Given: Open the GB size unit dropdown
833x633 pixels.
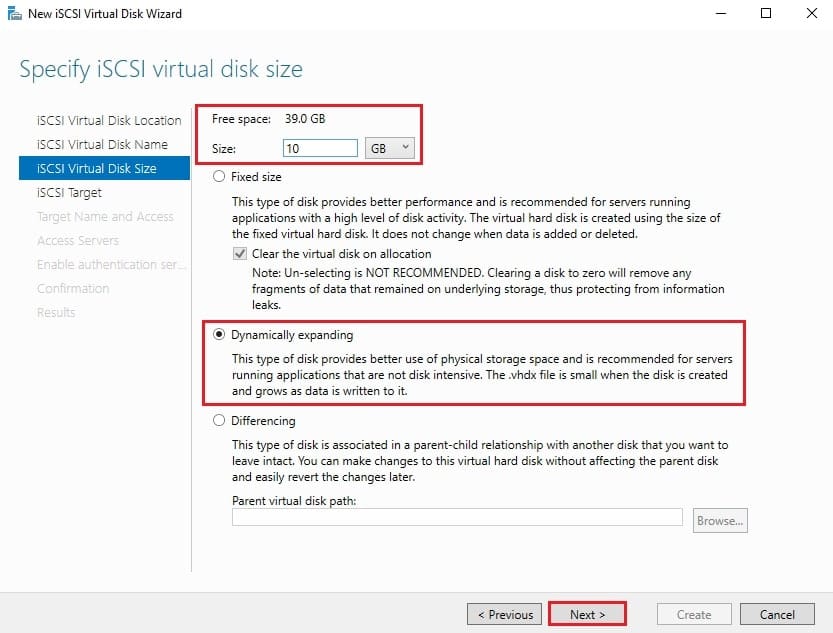Looking at the screenshot, I should point(389,148).
